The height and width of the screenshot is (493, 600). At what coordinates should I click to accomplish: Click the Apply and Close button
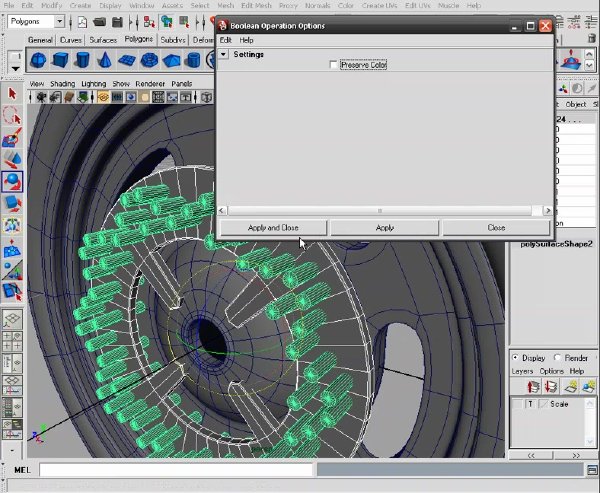(273, 228)
